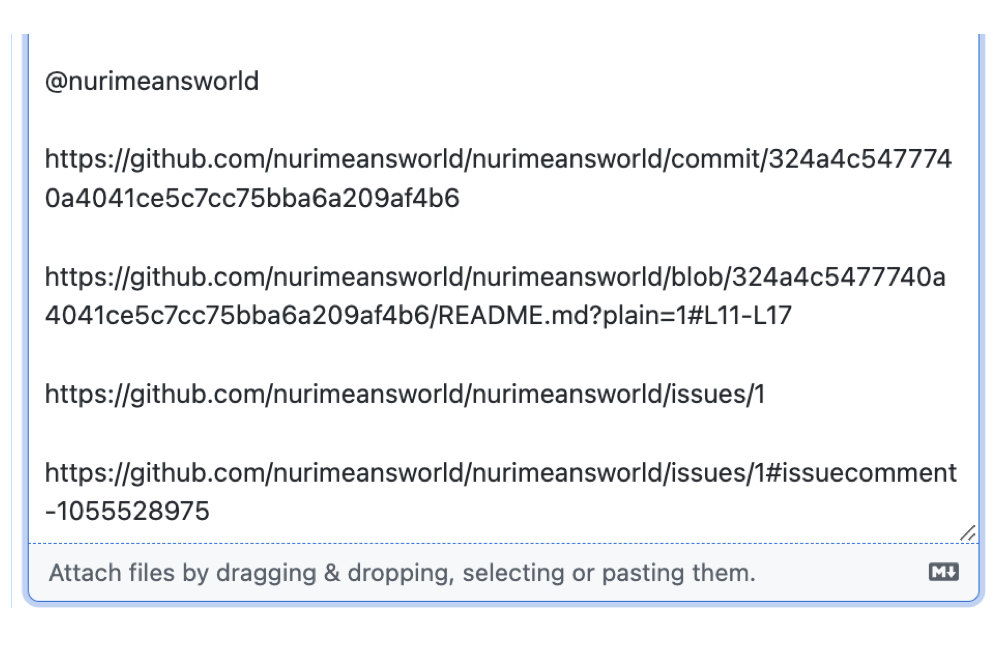Place cursor on -1055528975 text
Screen dimensions: 1007x652
(x=127, y=511)
